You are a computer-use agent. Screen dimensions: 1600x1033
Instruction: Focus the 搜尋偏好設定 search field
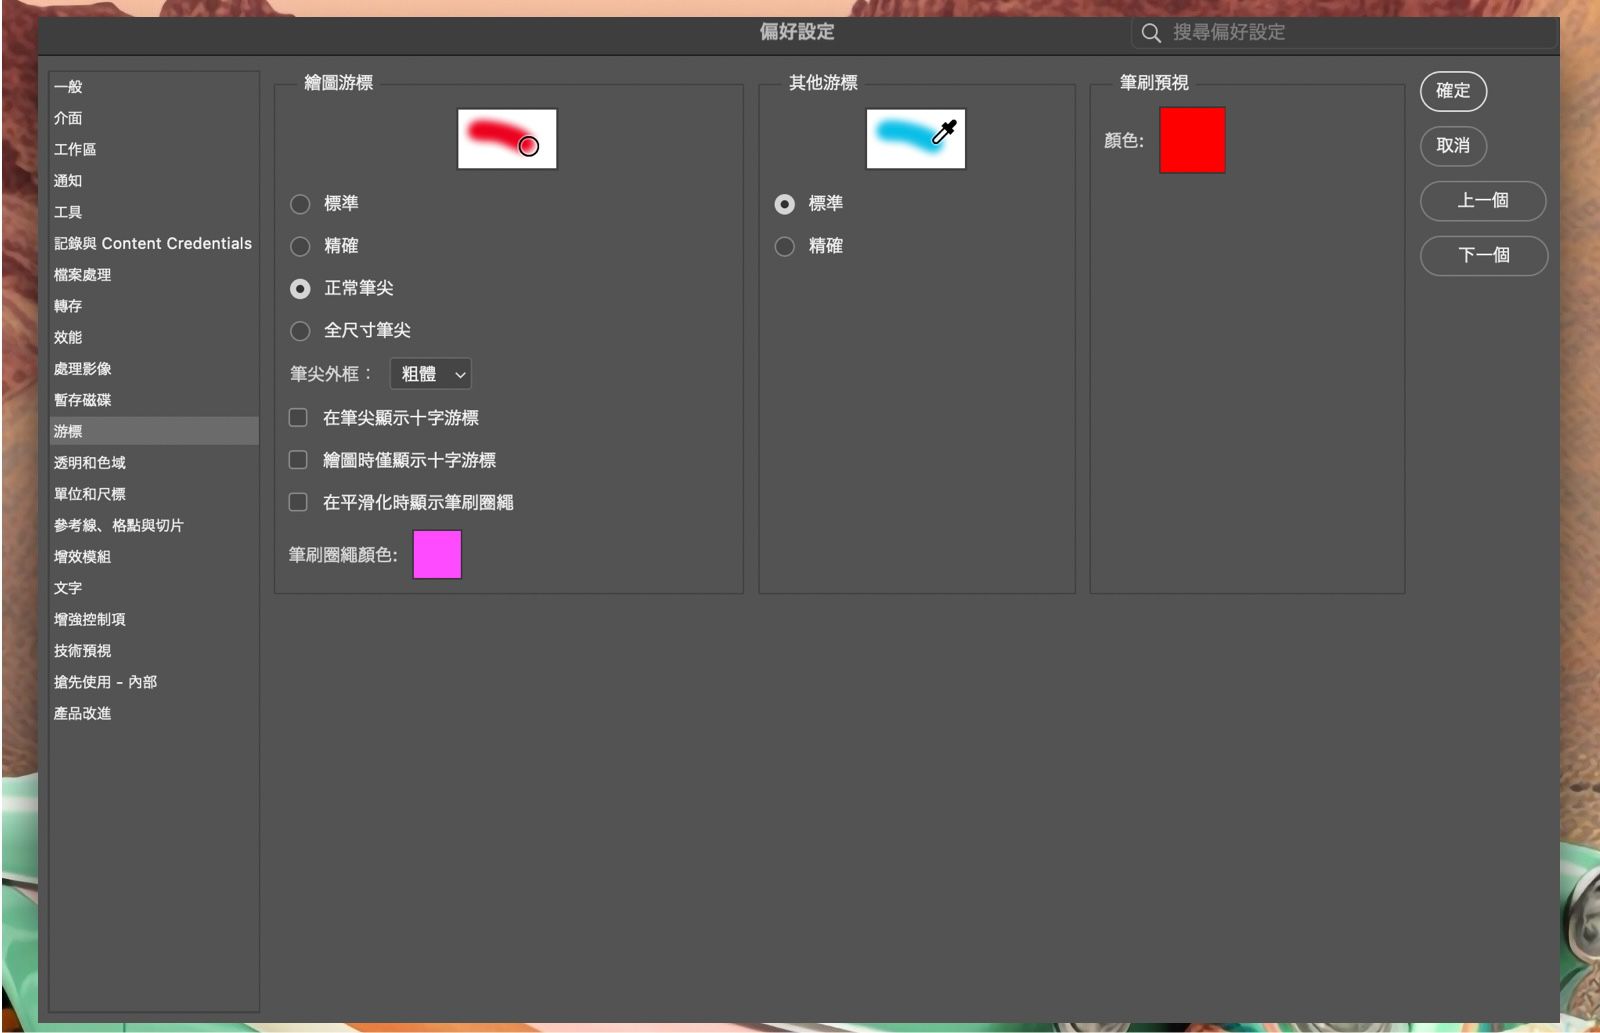[x=1344, y=33]
